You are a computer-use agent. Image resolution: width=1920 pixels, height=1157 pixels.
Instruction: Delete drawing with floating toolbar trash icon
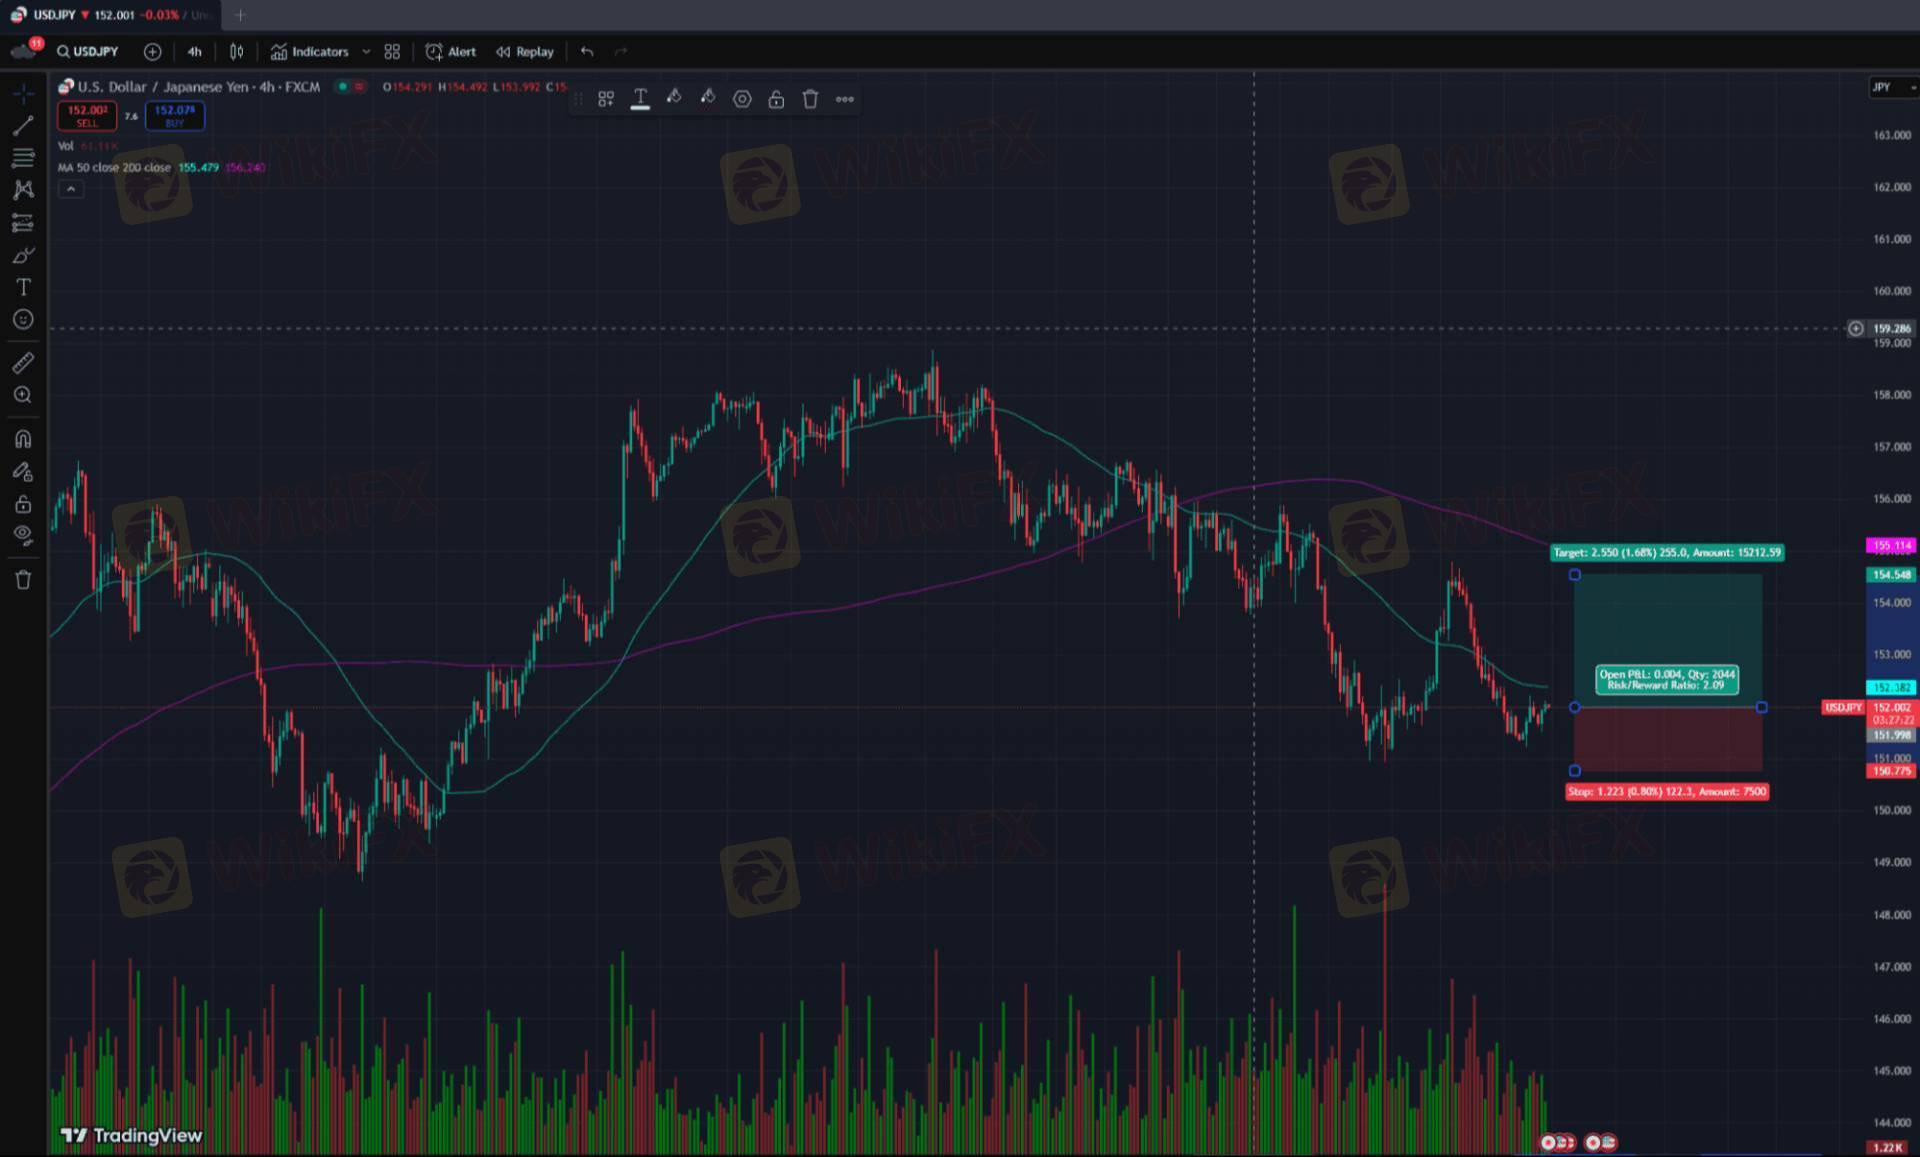810,99
